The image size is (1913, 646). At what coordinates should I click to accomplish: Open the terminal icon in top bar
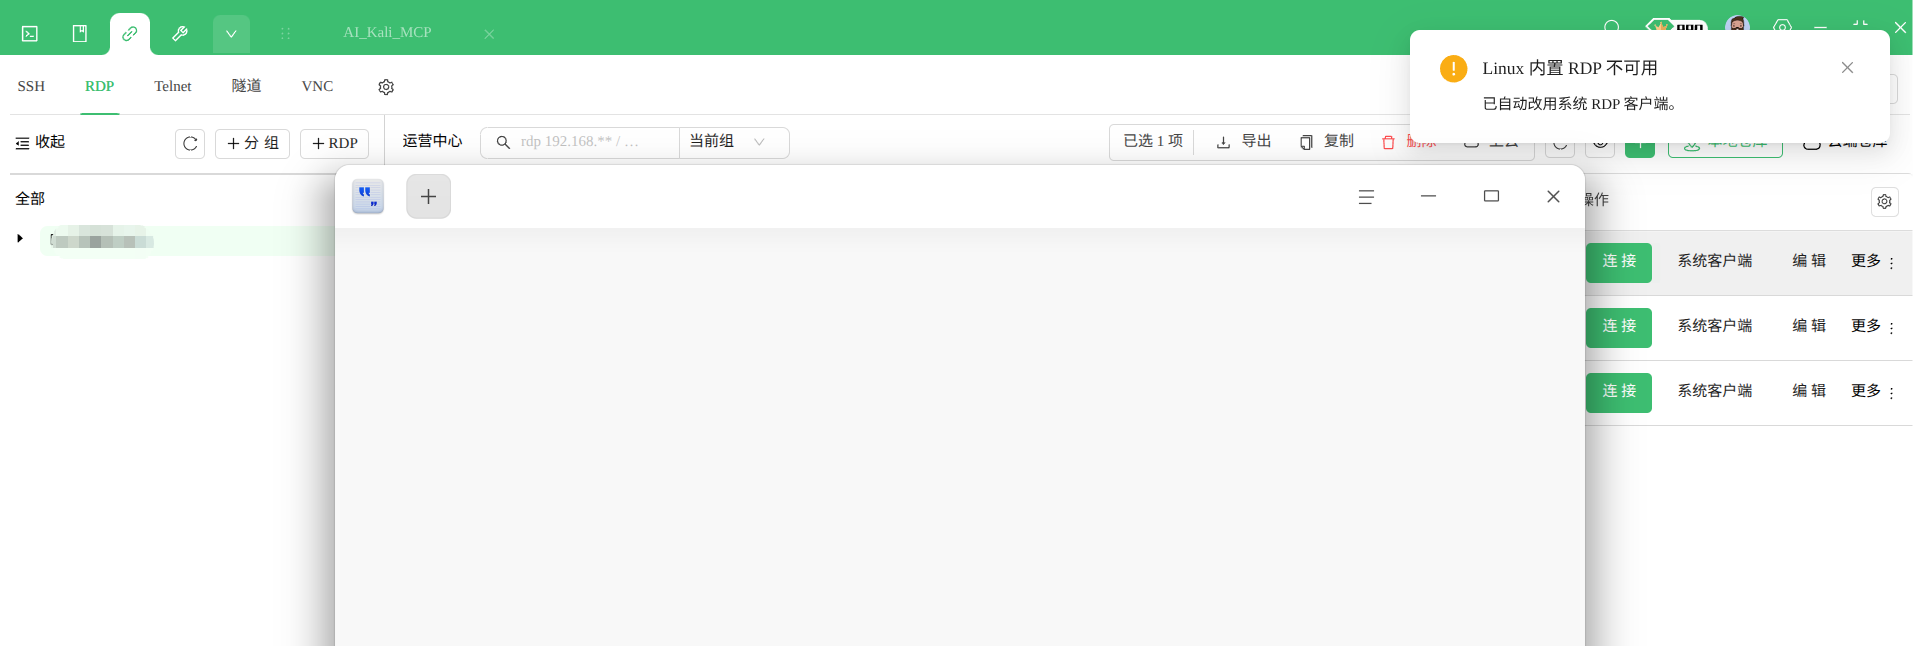[x=30, y=34]
